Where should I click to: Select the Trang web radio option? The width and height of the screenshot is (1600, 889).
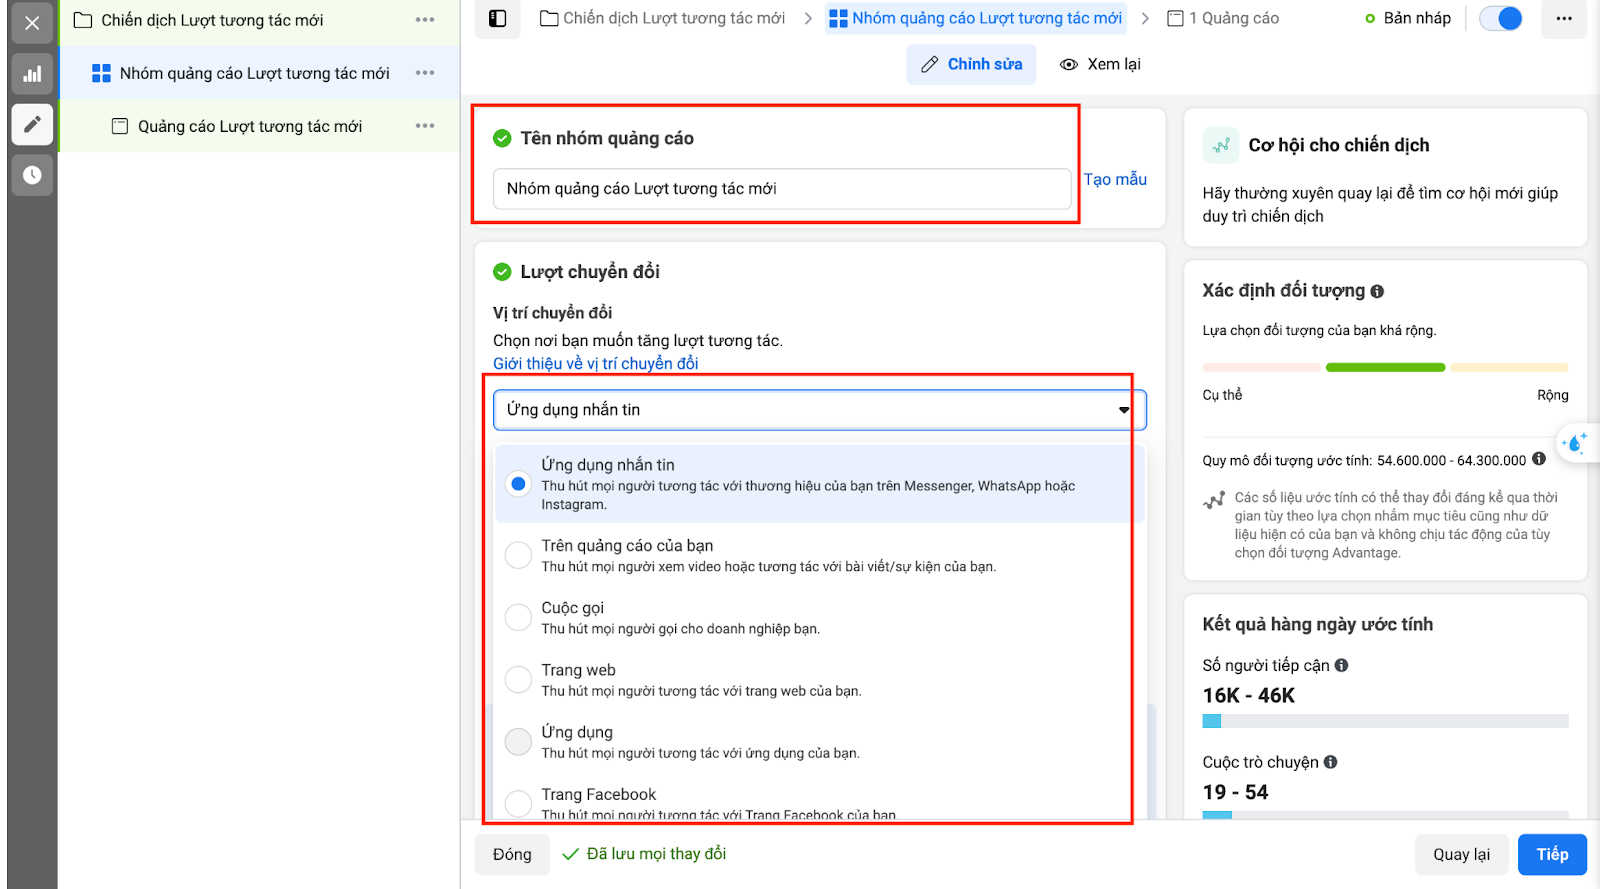click(518, 679)
